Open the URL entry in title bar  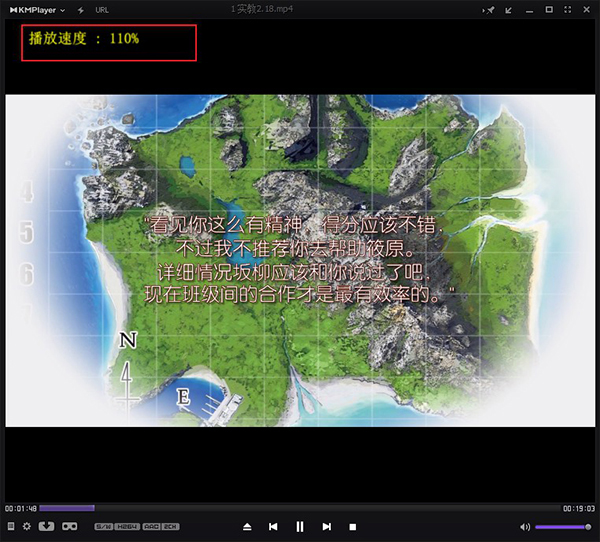102,9
